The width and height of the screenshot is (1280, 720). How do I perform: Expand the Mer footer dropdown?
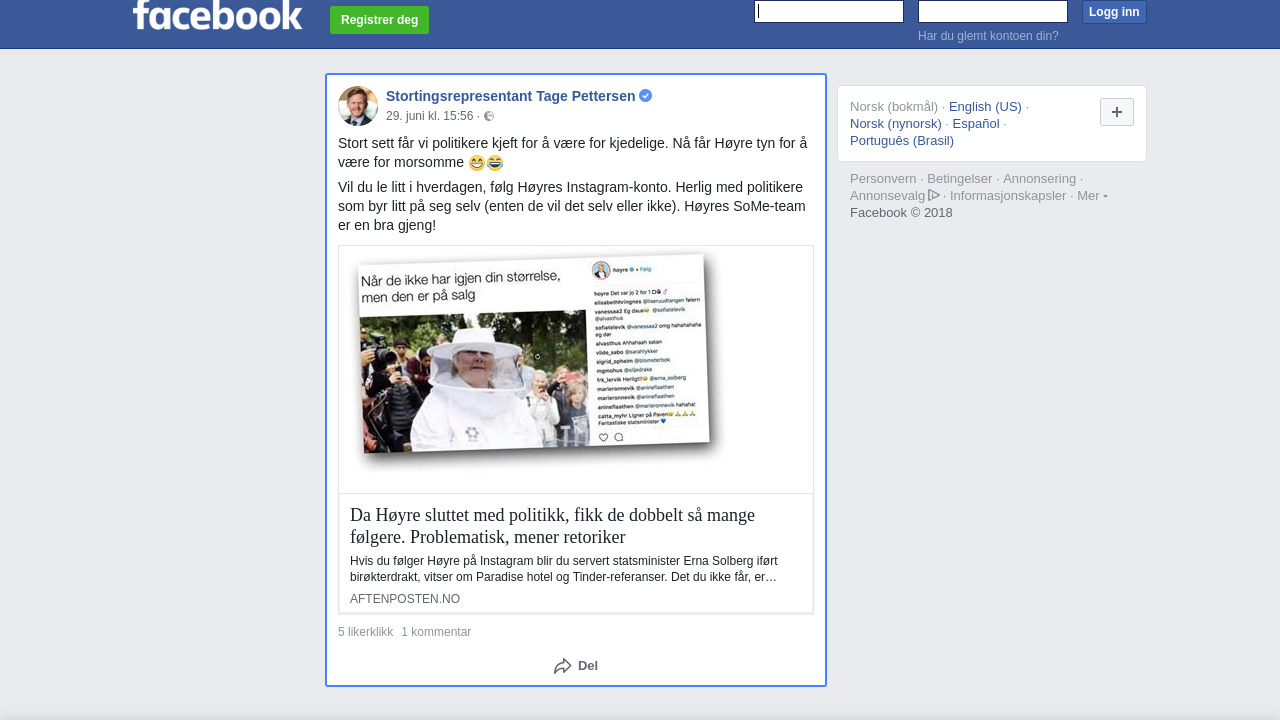1092,196
